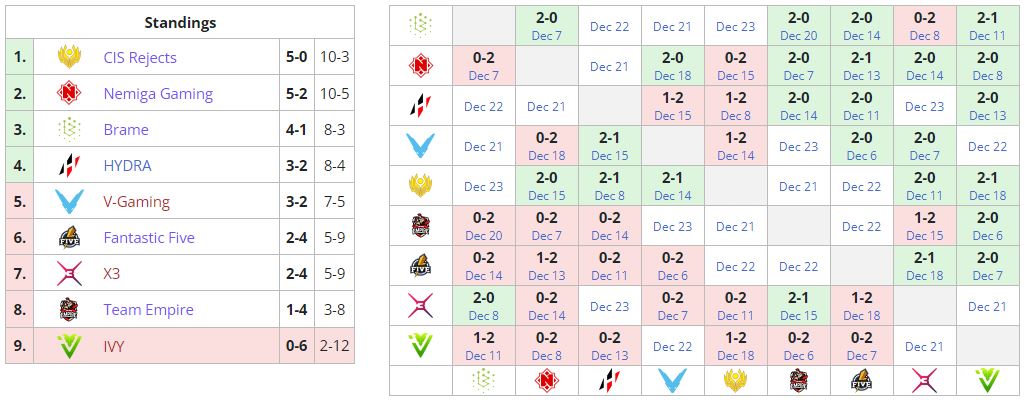Follow the X3 team name link
This screenshot has width=1025, height=402.
click(113, 274)
